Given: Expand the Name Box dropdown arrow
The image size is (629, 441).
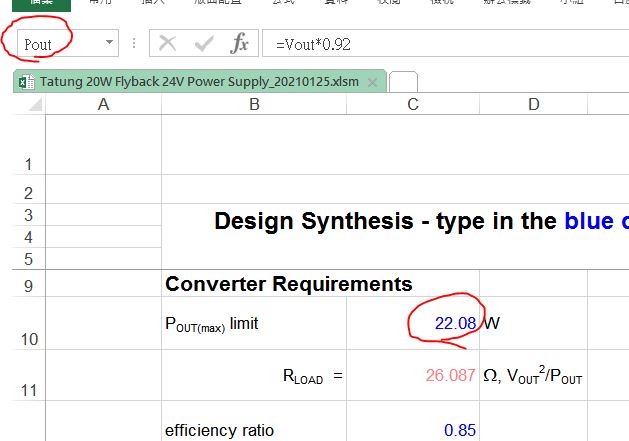Looking at the screenshot, I should (109, 44).
